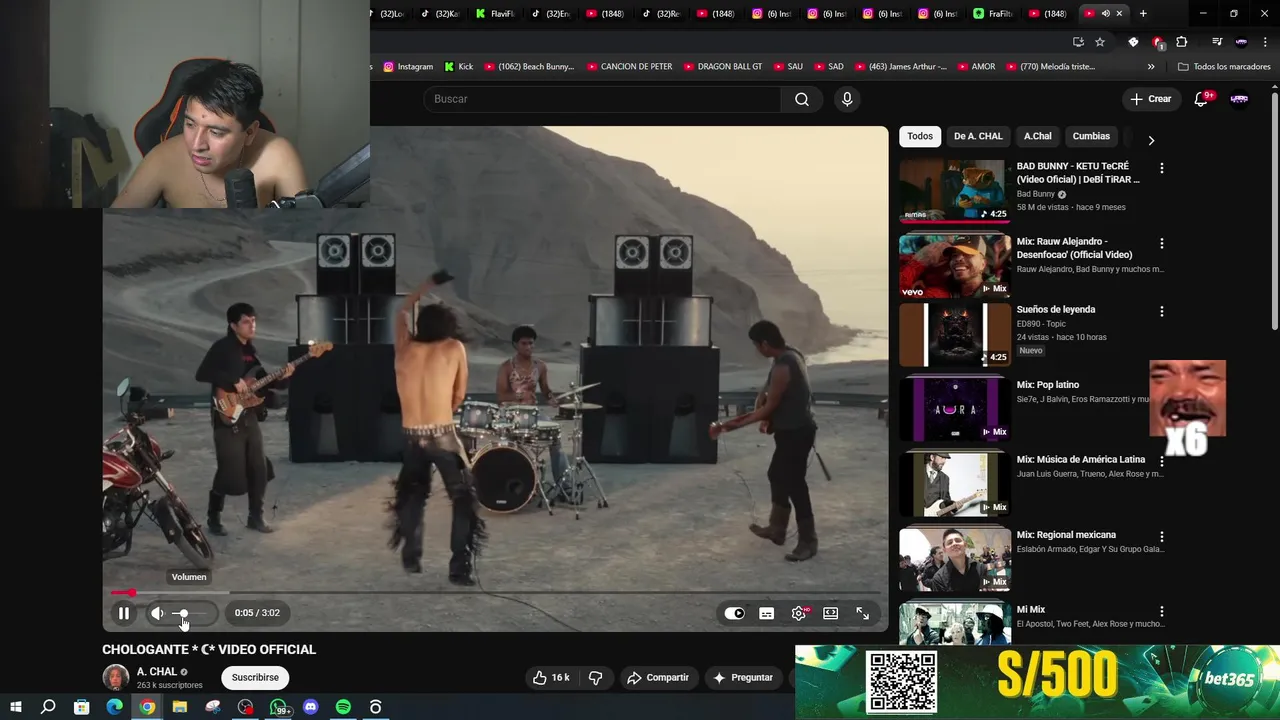Screen dimensions: 1280x720
Task: Open the YouTube account avatar menu
Action: pos(1240,99)
